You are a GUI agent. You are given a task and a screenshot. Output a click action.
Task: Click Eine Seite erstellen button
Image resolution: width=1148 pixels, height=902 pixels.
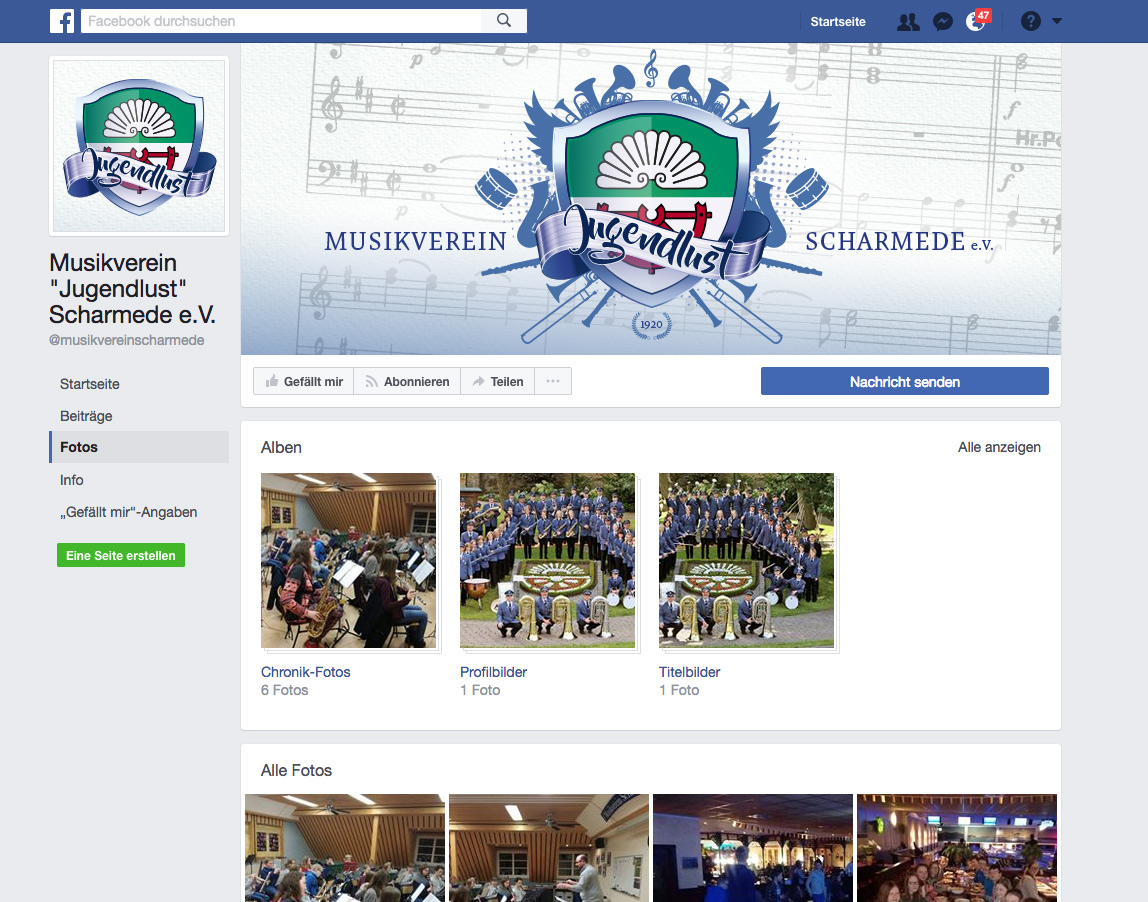click(x=121, y=555)
